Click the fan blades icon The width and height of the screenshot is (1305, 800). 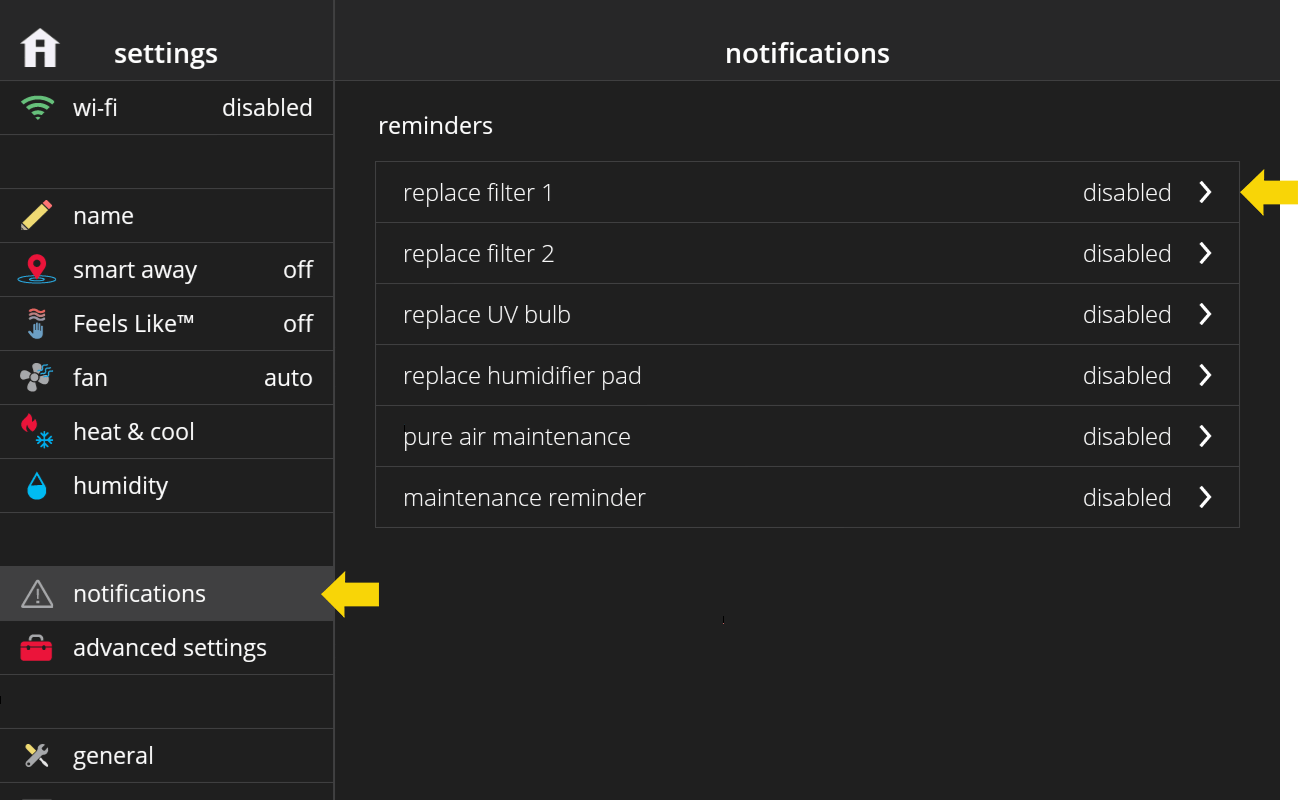(x=37, y=377)
